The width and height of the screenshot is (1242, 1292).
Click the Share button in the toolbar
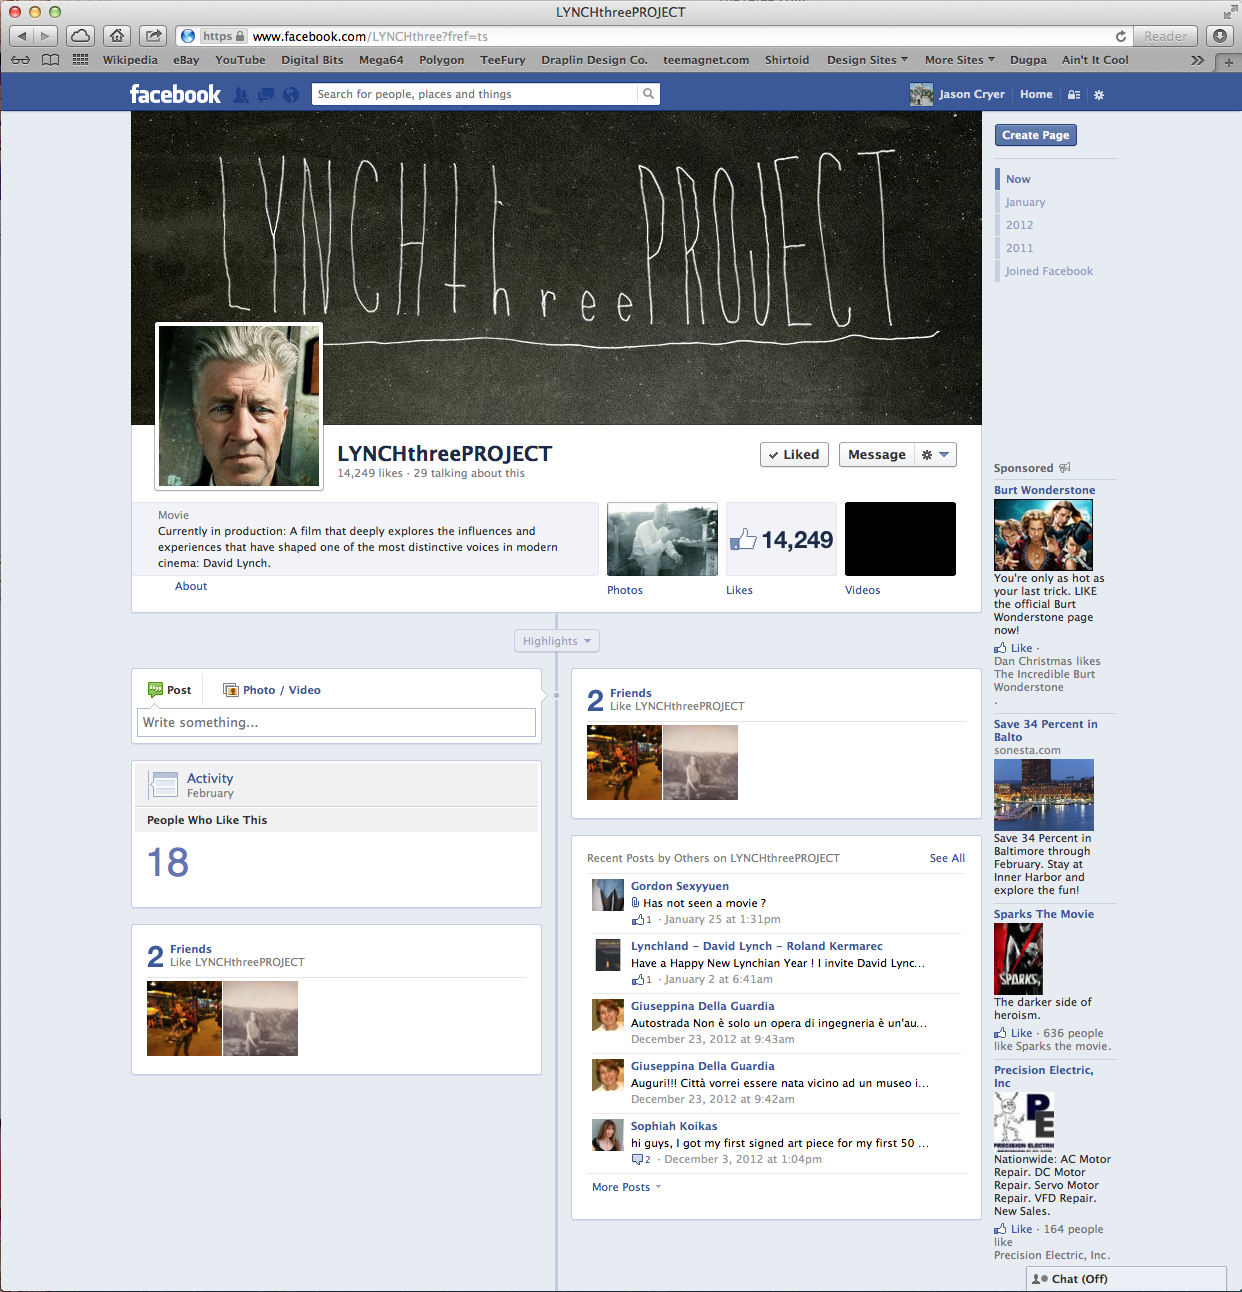pyautogui.click(x=153, y=36)
